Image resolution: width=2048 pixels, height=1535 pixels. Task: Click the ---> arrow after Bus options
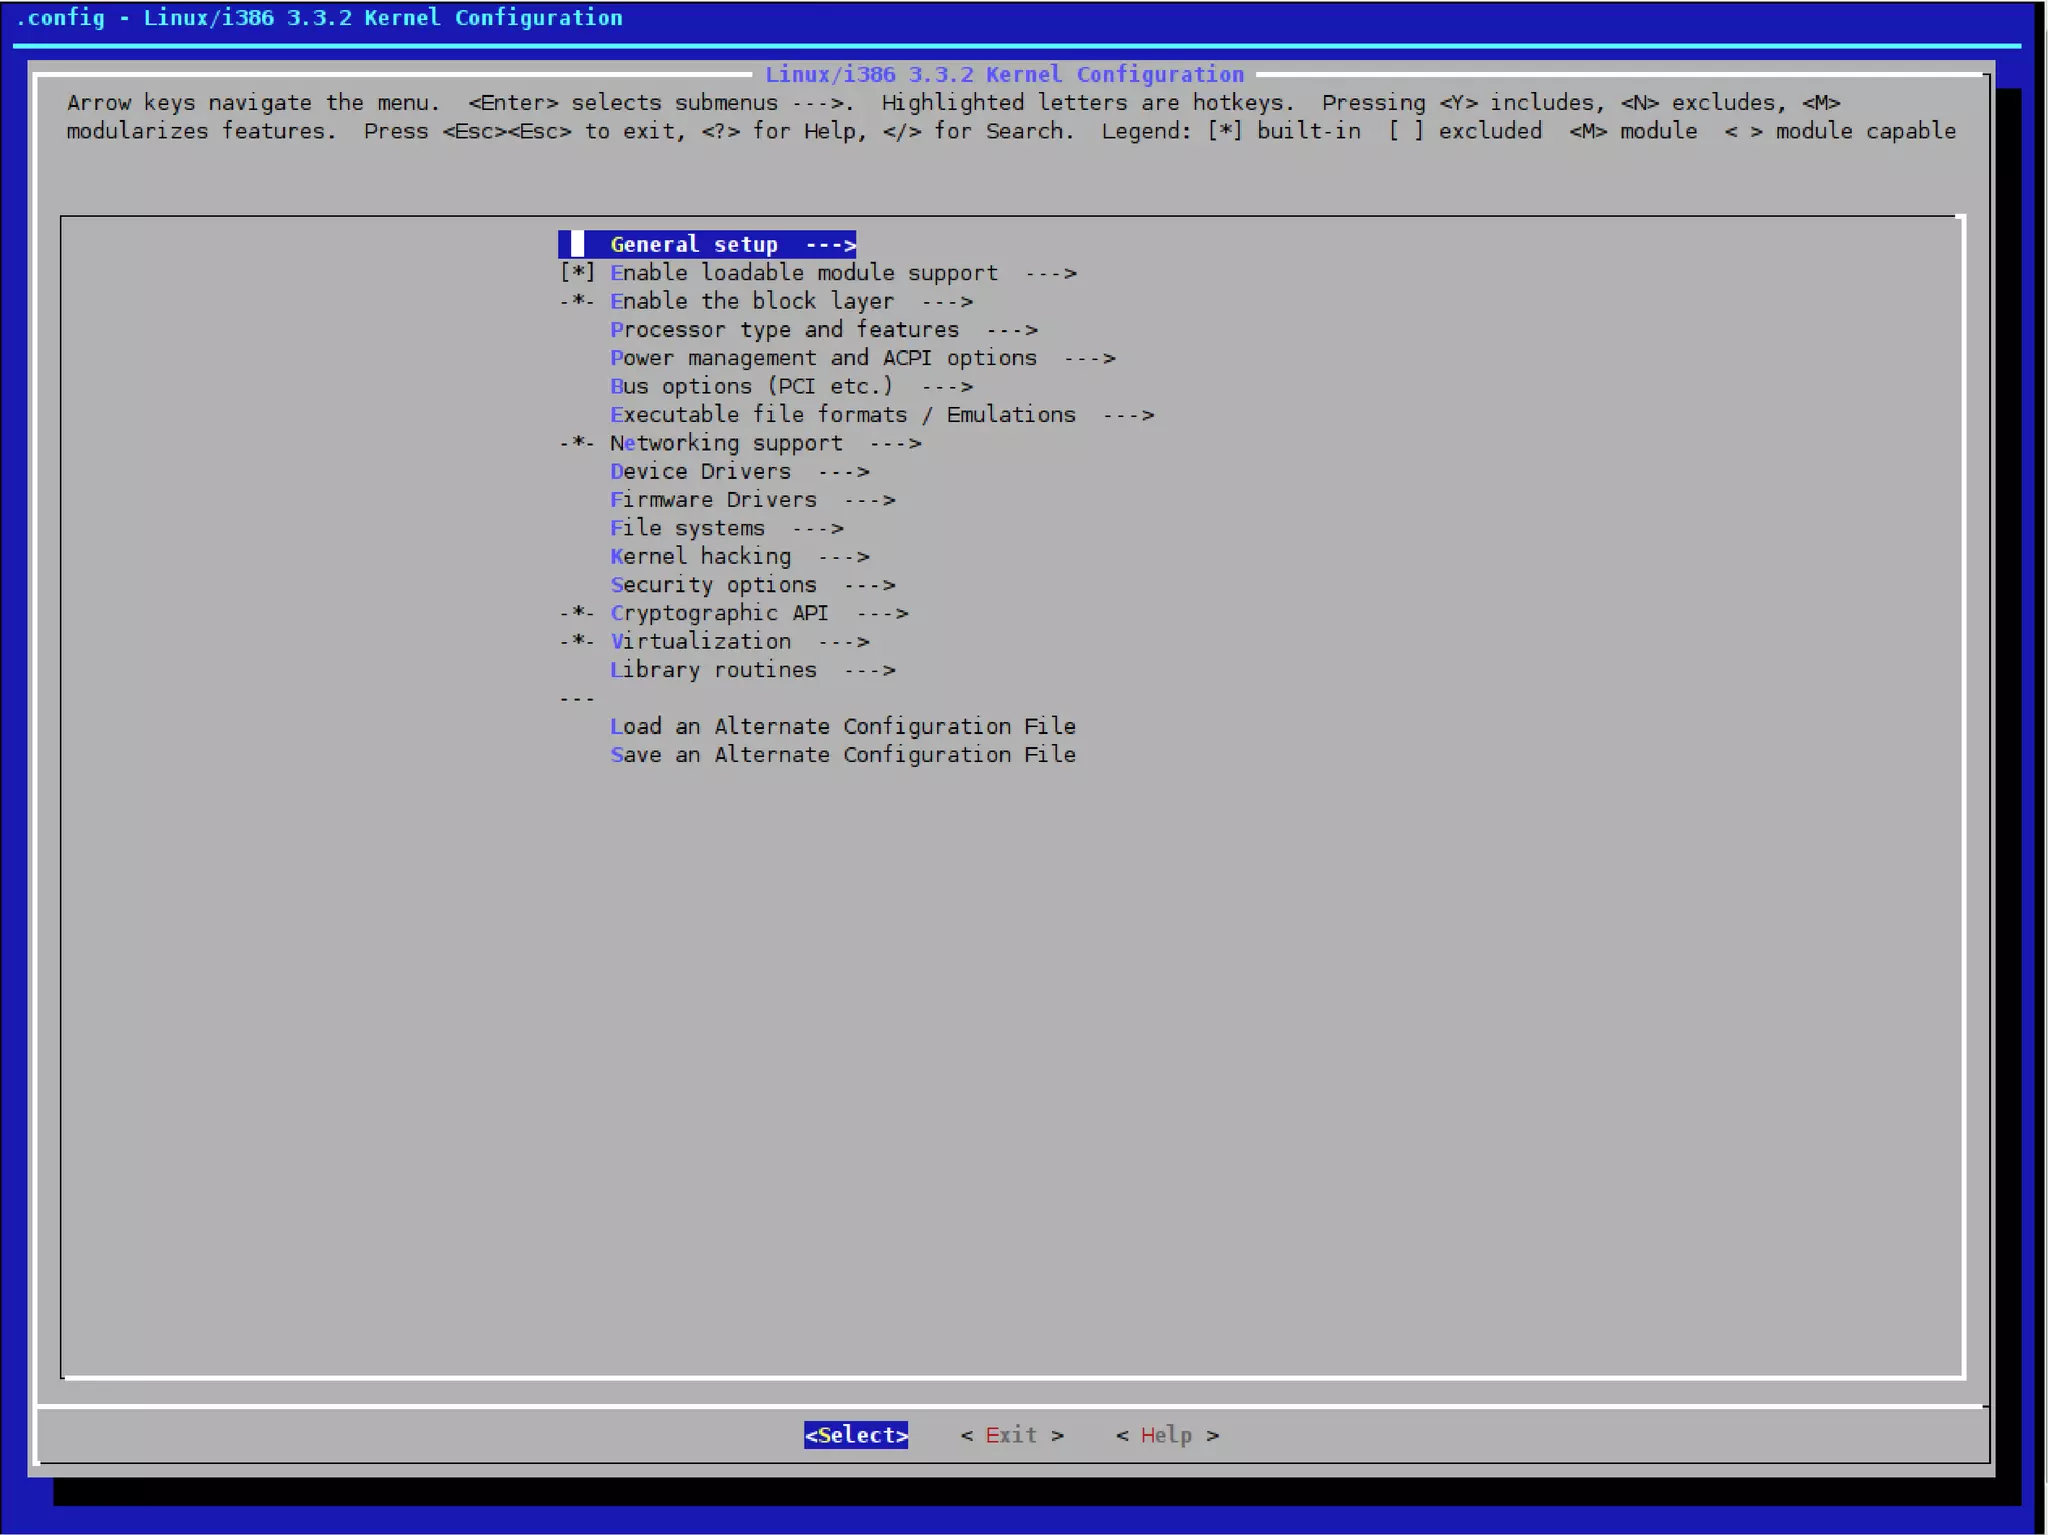coord(947,387)
